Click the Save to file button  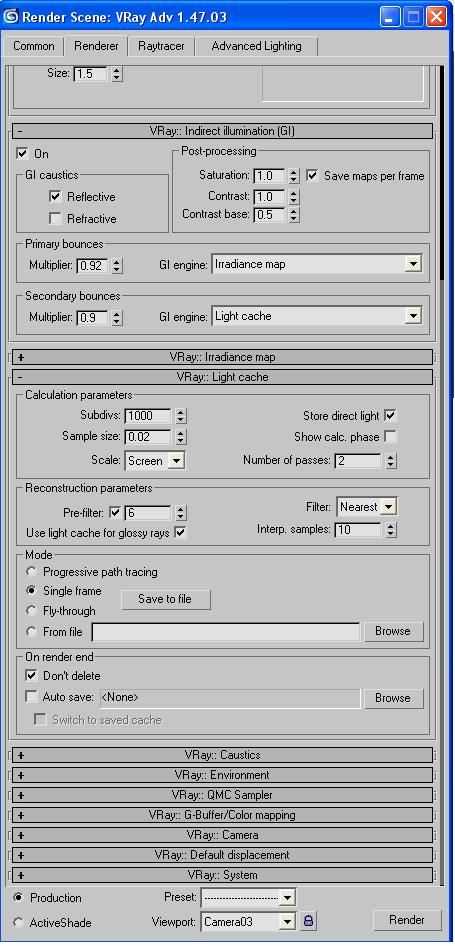pyautogui.click(x=165, y=599)
